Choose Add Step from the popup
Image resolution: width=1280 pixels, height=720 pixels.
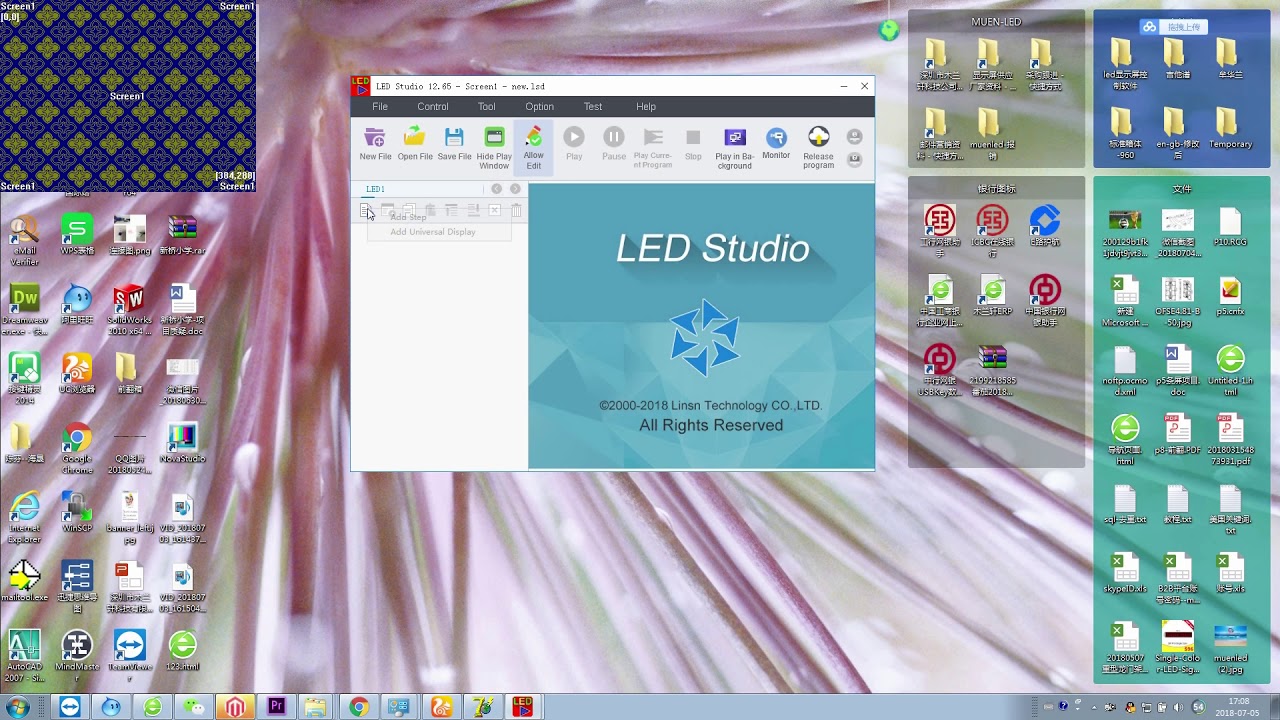pyautogui.click(x=408, y=217)
